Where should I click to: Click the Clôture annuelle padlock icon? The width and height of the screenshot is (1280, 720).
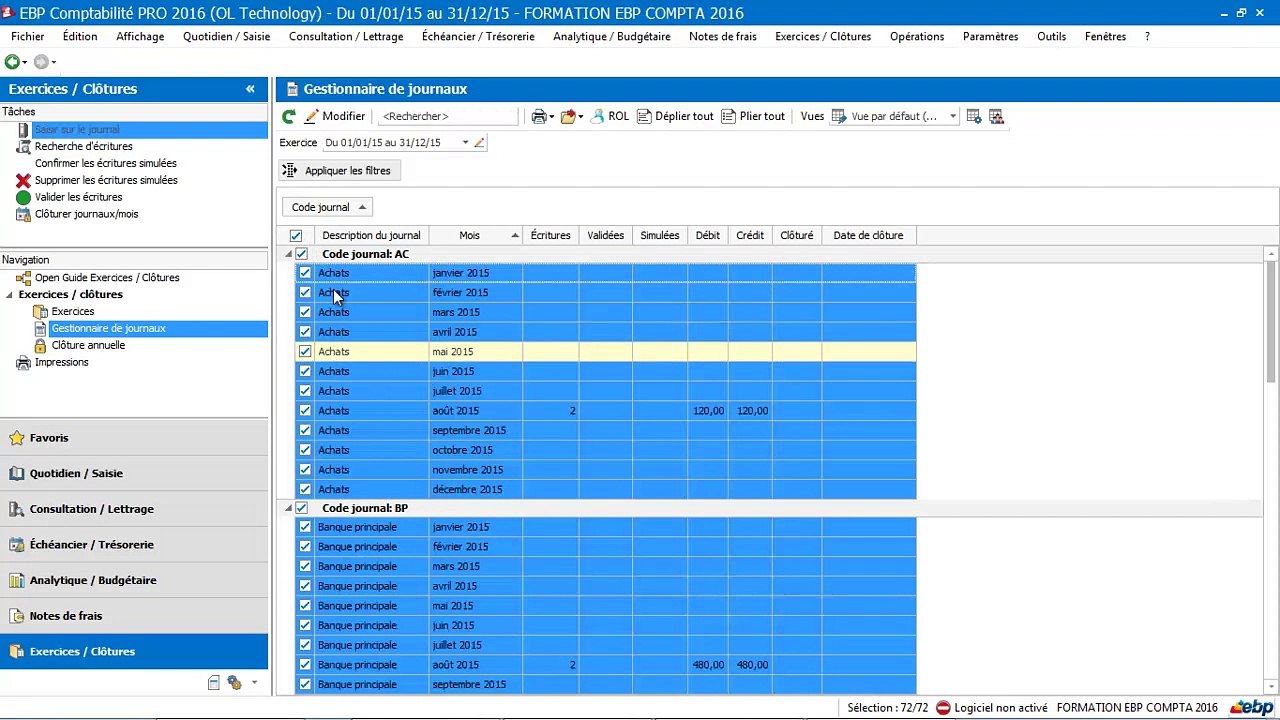point(40,345)
